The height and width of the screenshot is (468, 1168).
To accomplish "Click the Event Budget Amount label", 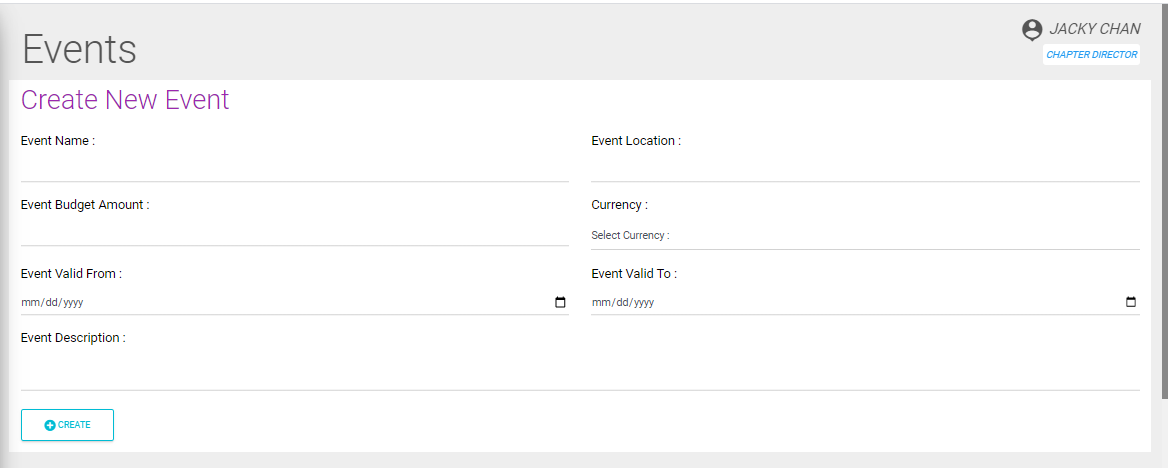I will tap(85, 205).
